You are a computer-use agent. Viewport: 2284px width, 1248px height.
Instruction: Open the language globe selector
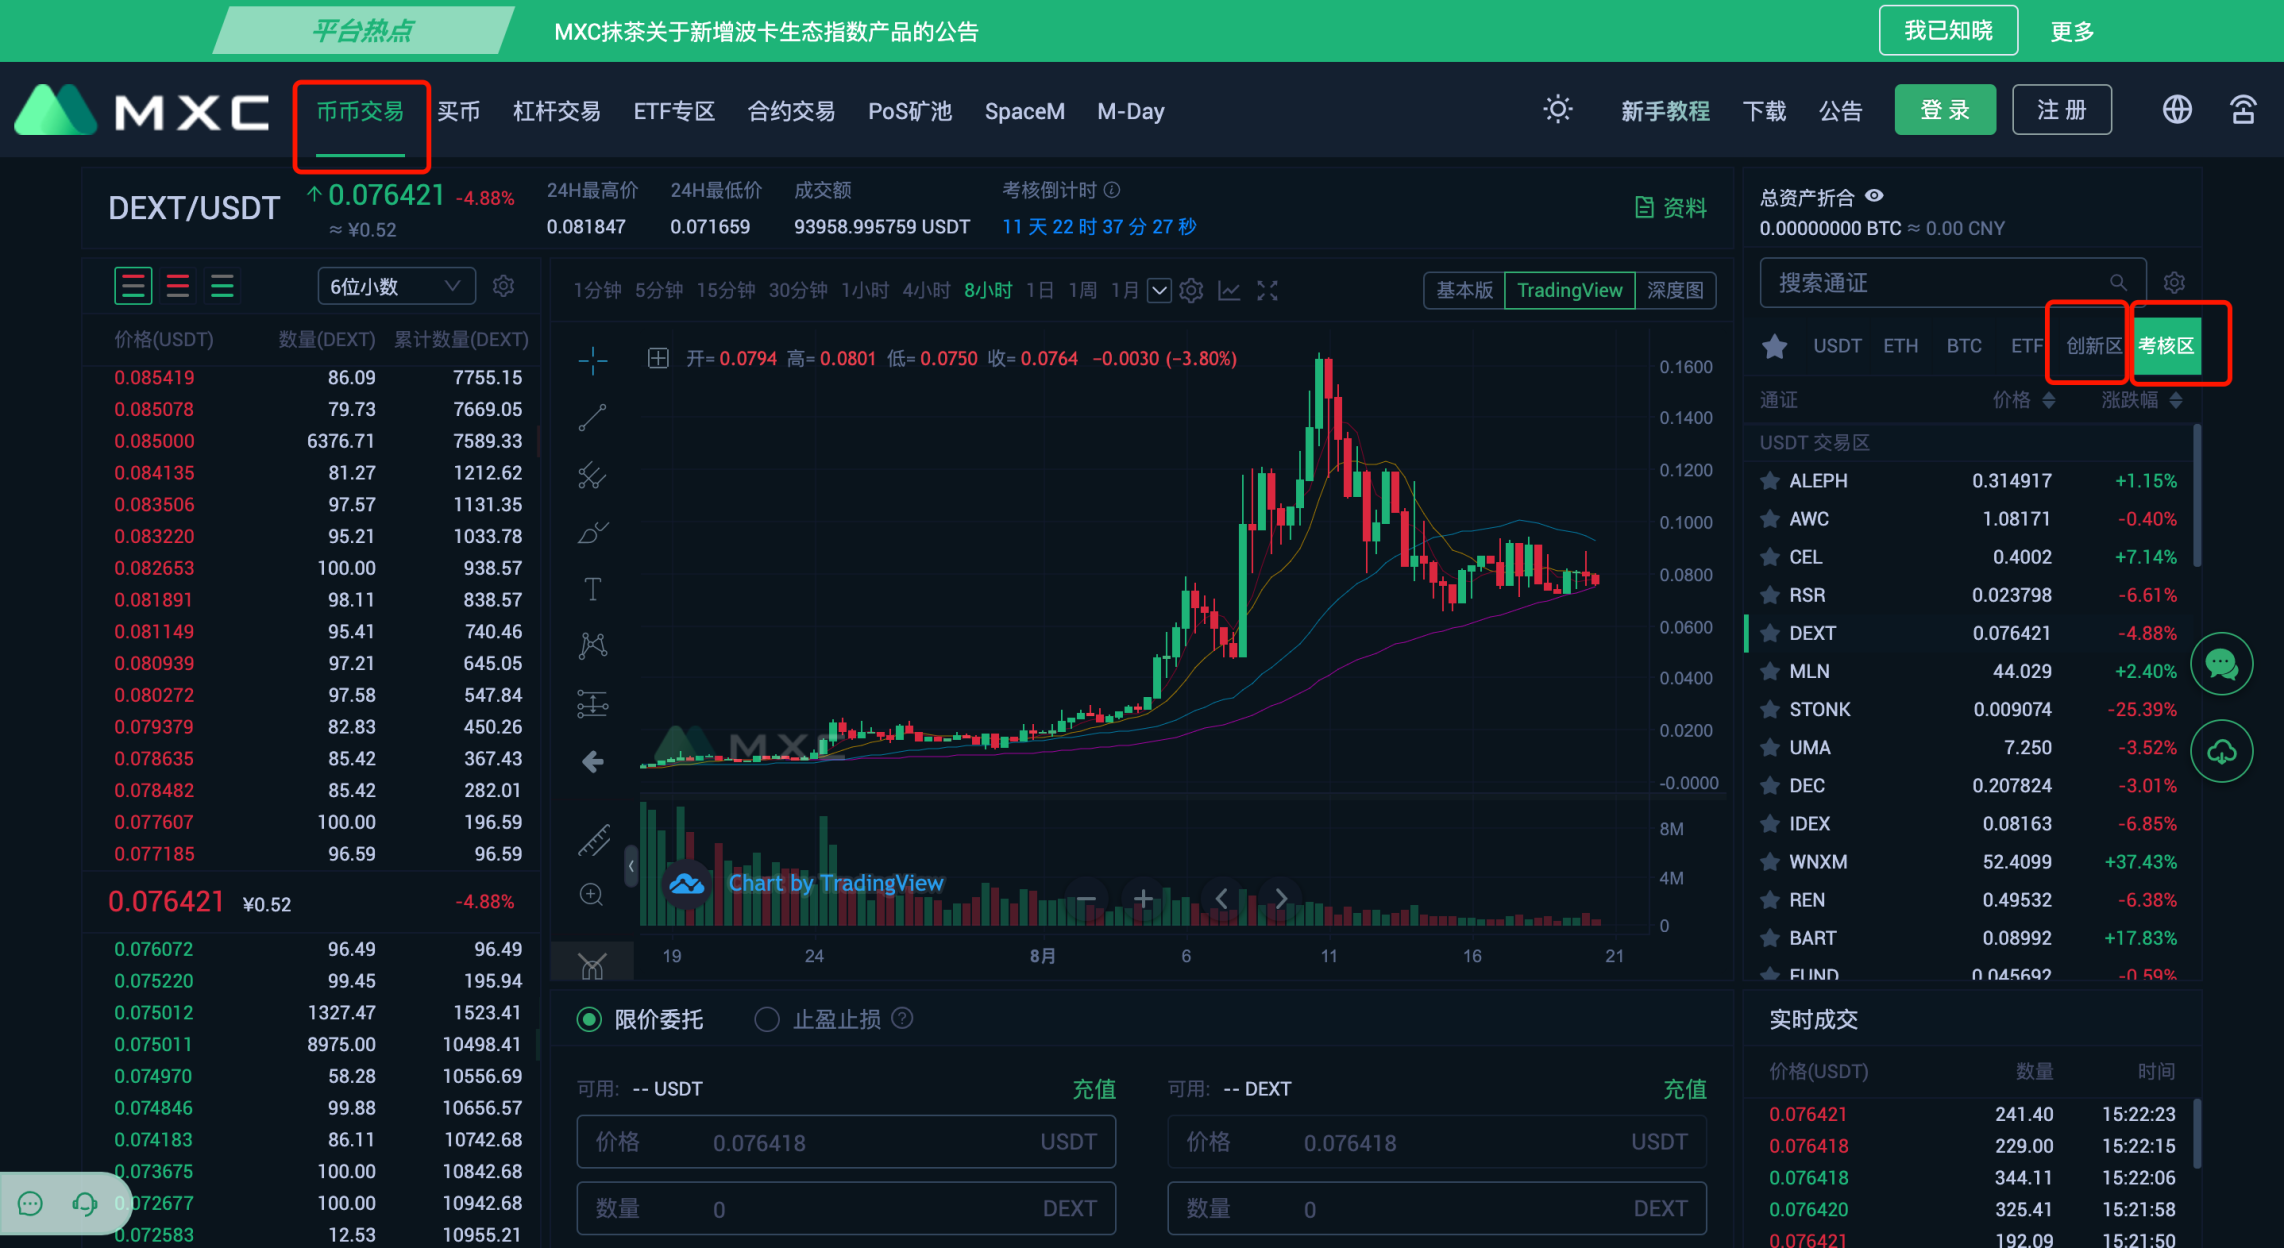(x=2177, y=109)
